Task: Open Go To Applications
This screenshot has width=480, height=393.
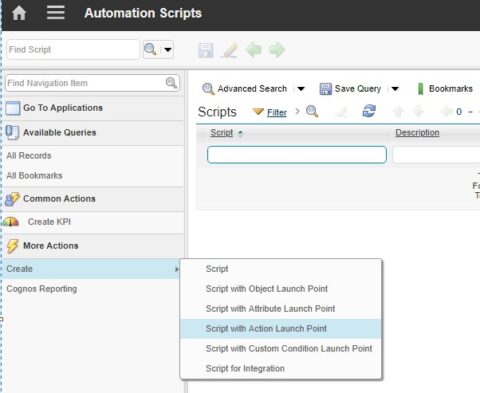Action: 93,108
